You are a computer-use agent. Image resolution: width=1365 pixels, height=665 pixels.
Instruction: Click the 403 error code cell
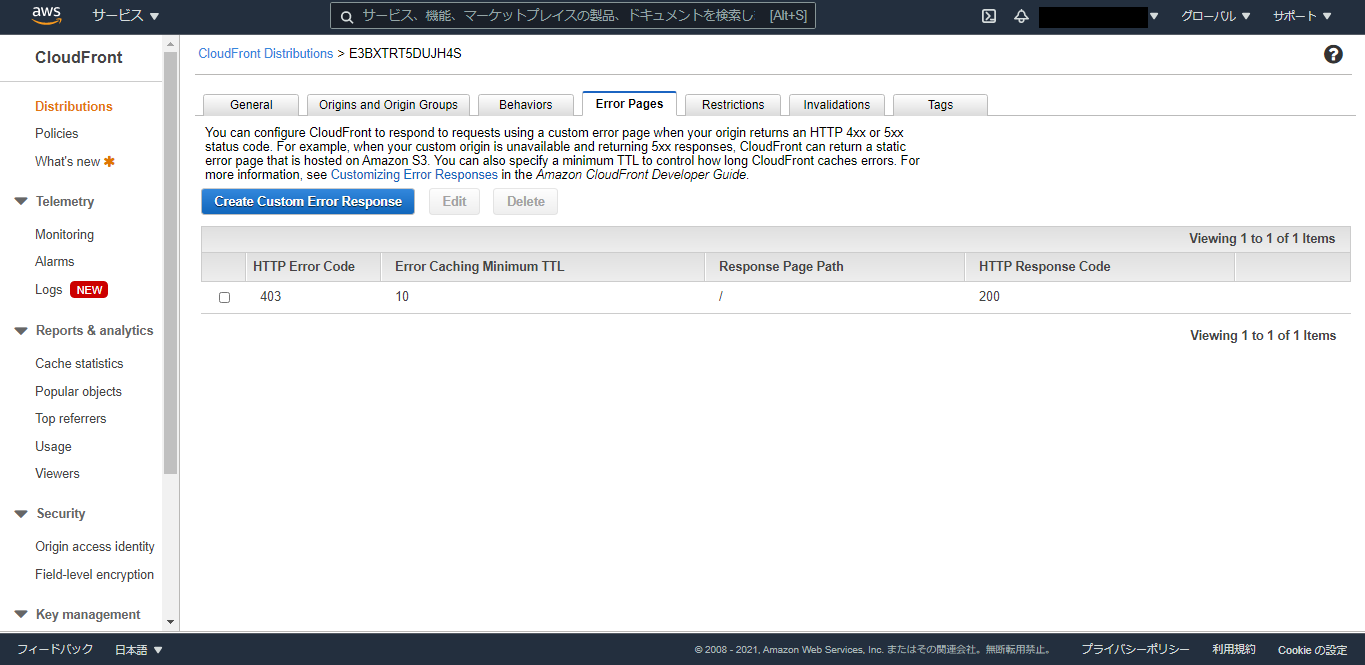(x=270, y=297)
